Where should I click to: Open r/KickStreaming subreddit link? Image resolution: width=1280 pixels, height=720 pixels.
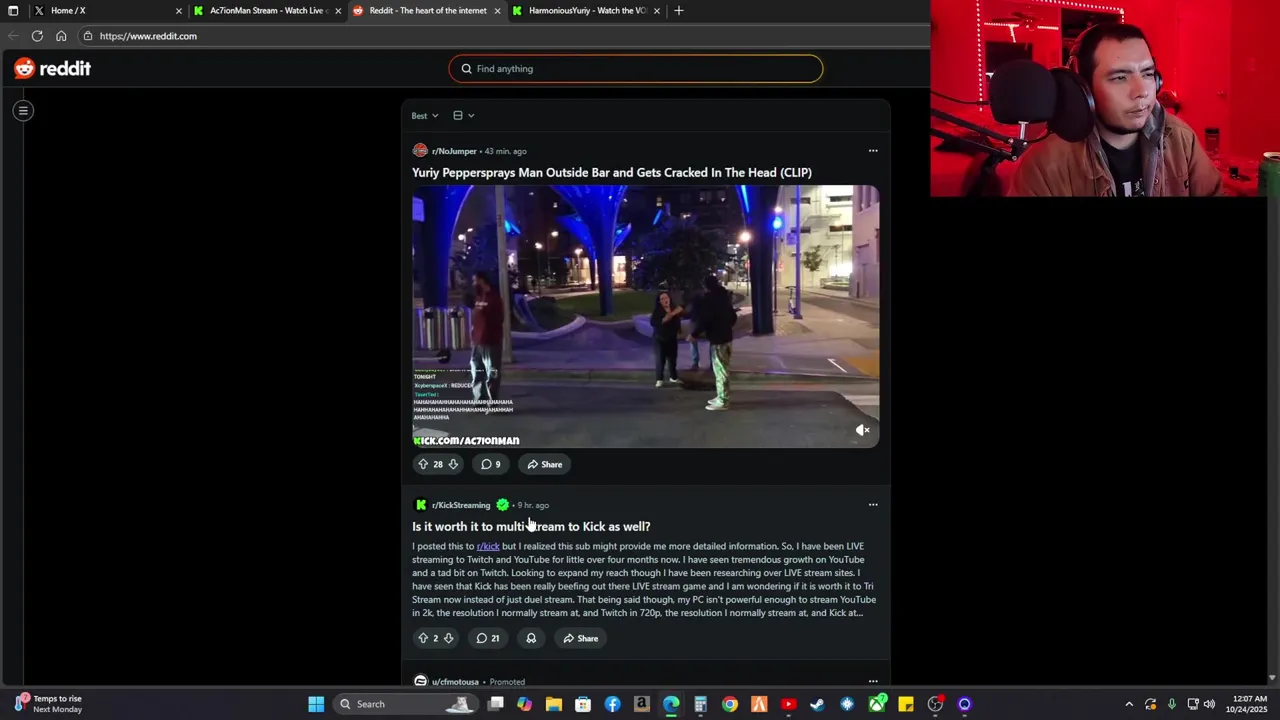pos(461,505)
